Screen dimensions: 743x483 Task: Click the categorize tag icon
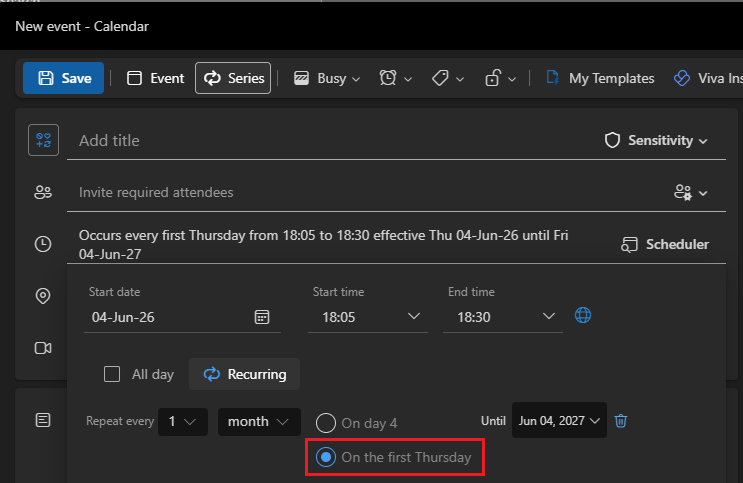pos(440,78)
